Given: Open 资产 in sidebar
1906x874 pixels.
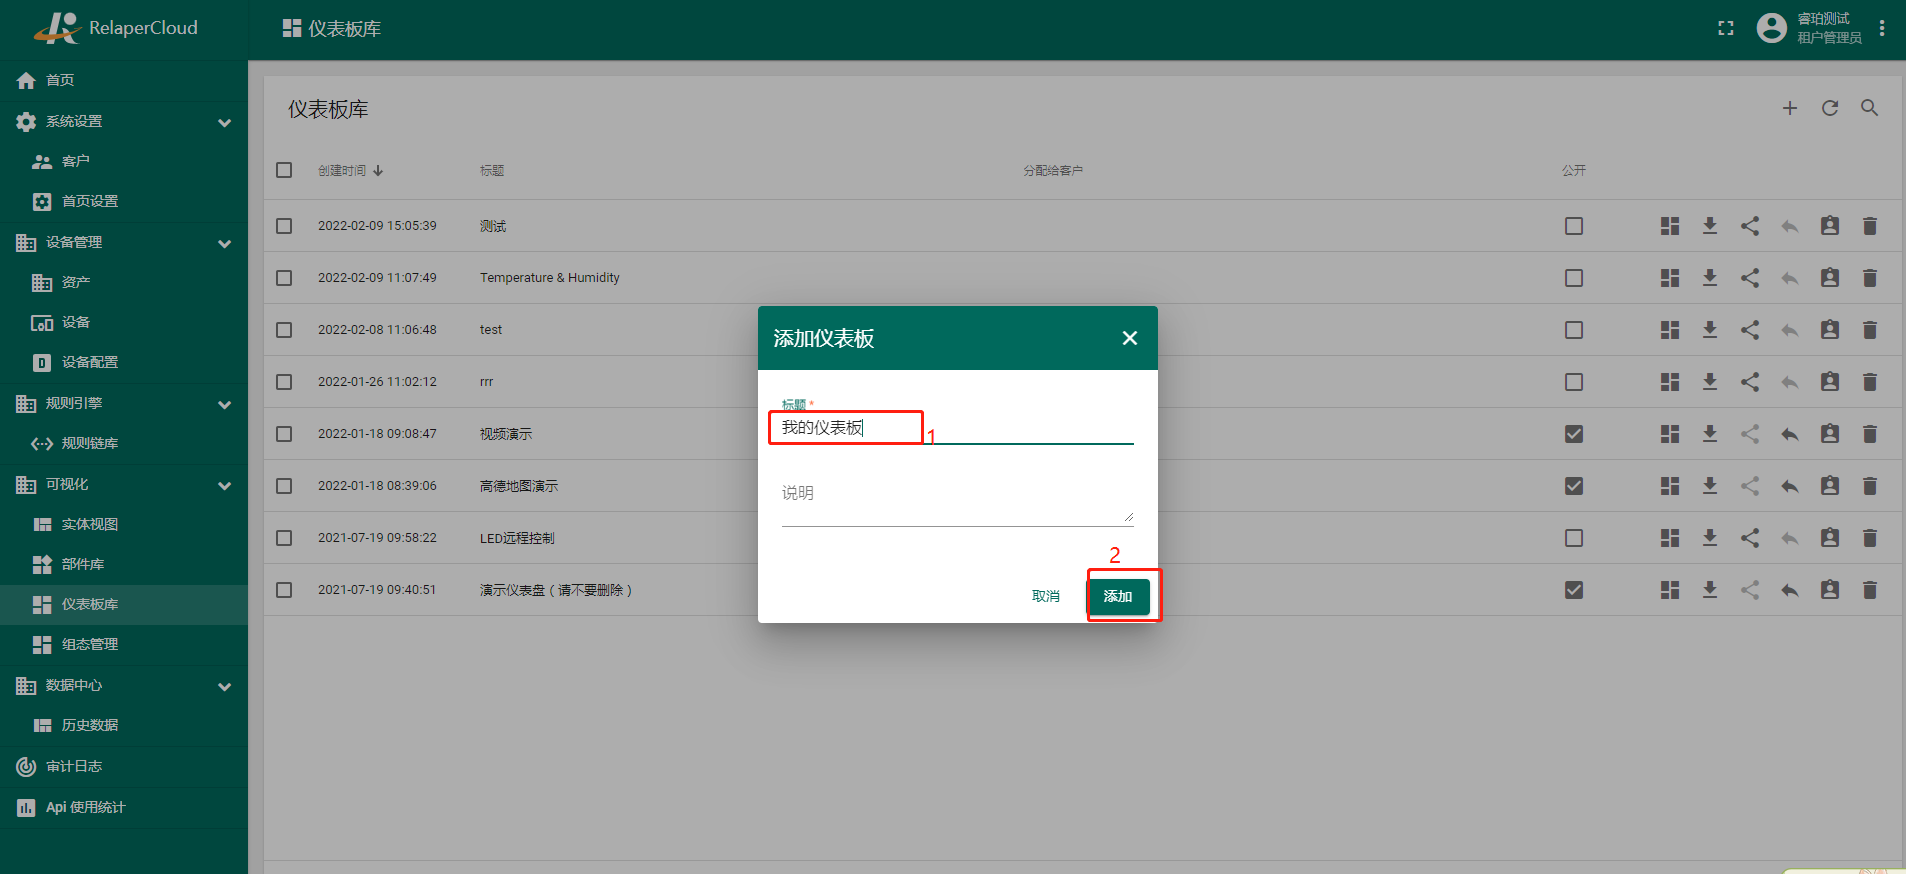Looking at the screenshot, I should tap(124, 283).
